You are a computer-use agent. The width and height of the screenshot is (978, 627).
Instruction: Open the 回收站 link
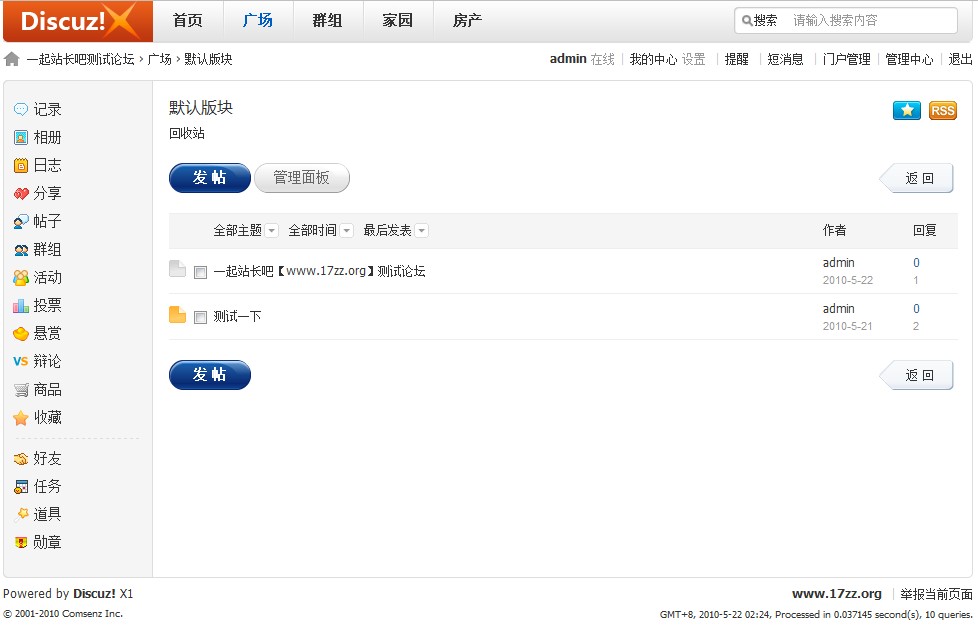186,133
